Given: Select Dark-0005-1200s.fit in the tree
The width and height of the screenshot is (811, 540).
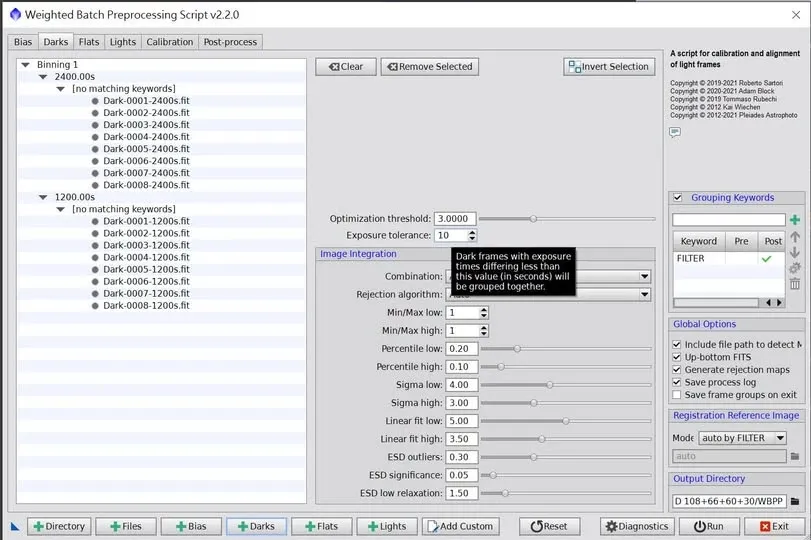Looking at the screenshot, I should (146, 269).
